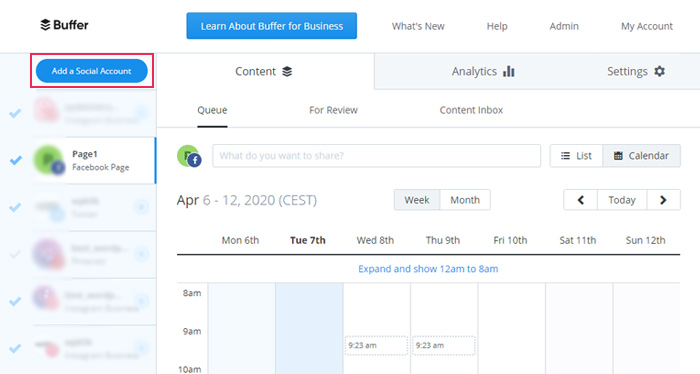700x374 pixels.
Task: Click Mon 6th column header
Action: 240,240
